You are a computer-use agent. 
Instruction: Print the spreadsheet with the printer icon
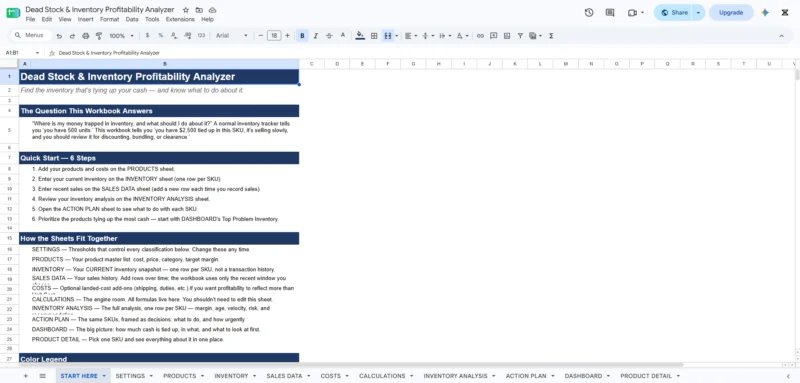86,36
